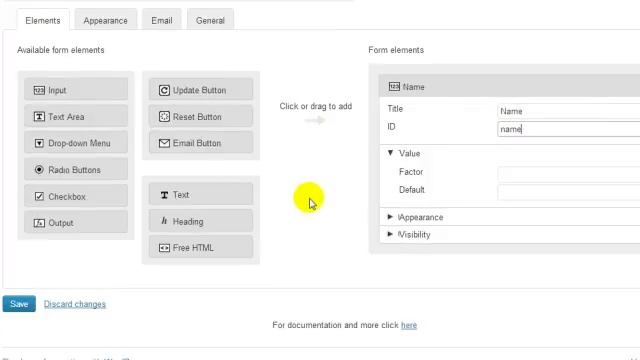Open the General tab
The height and width of the screenshot is (360, 640).
pyautogui.click(x=210, y=20)
